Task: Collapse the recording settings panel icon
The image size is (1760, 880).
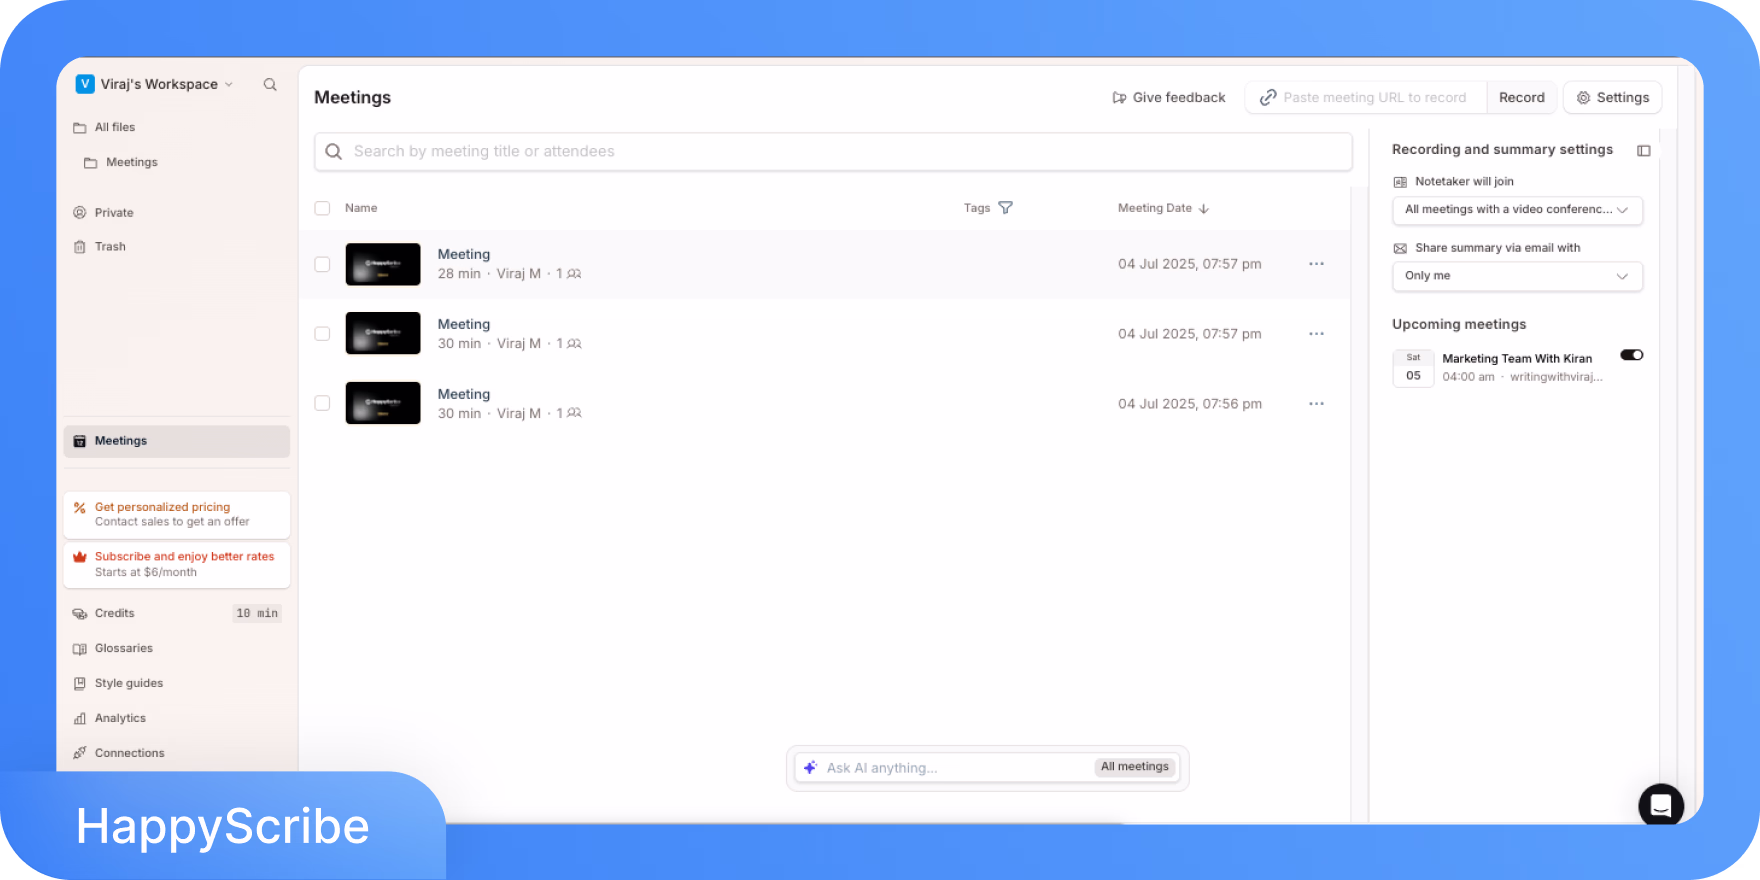Action: (x=1643, y=151)
